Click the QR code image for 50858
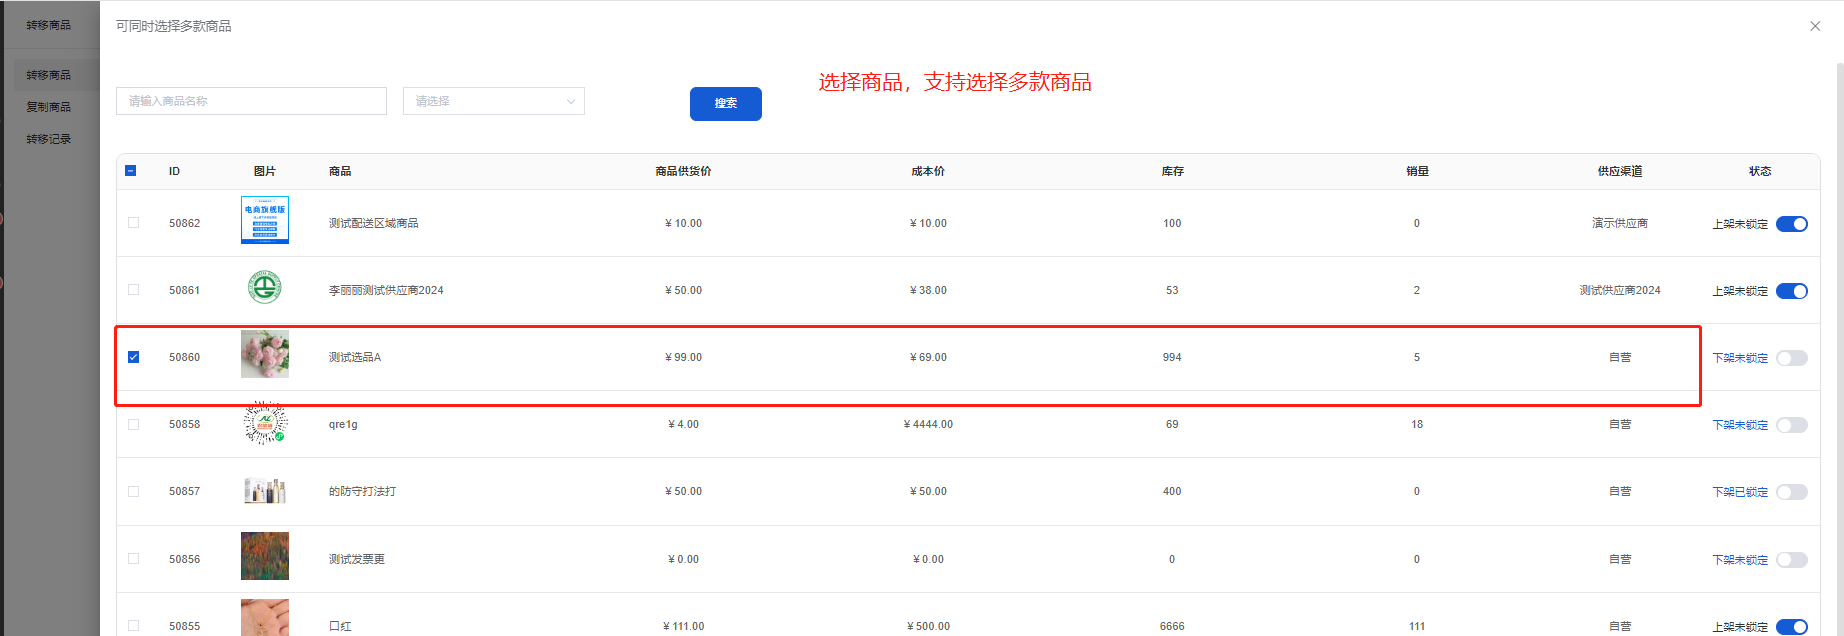The width and height of the screenshot is (1844, 636). 265,423
